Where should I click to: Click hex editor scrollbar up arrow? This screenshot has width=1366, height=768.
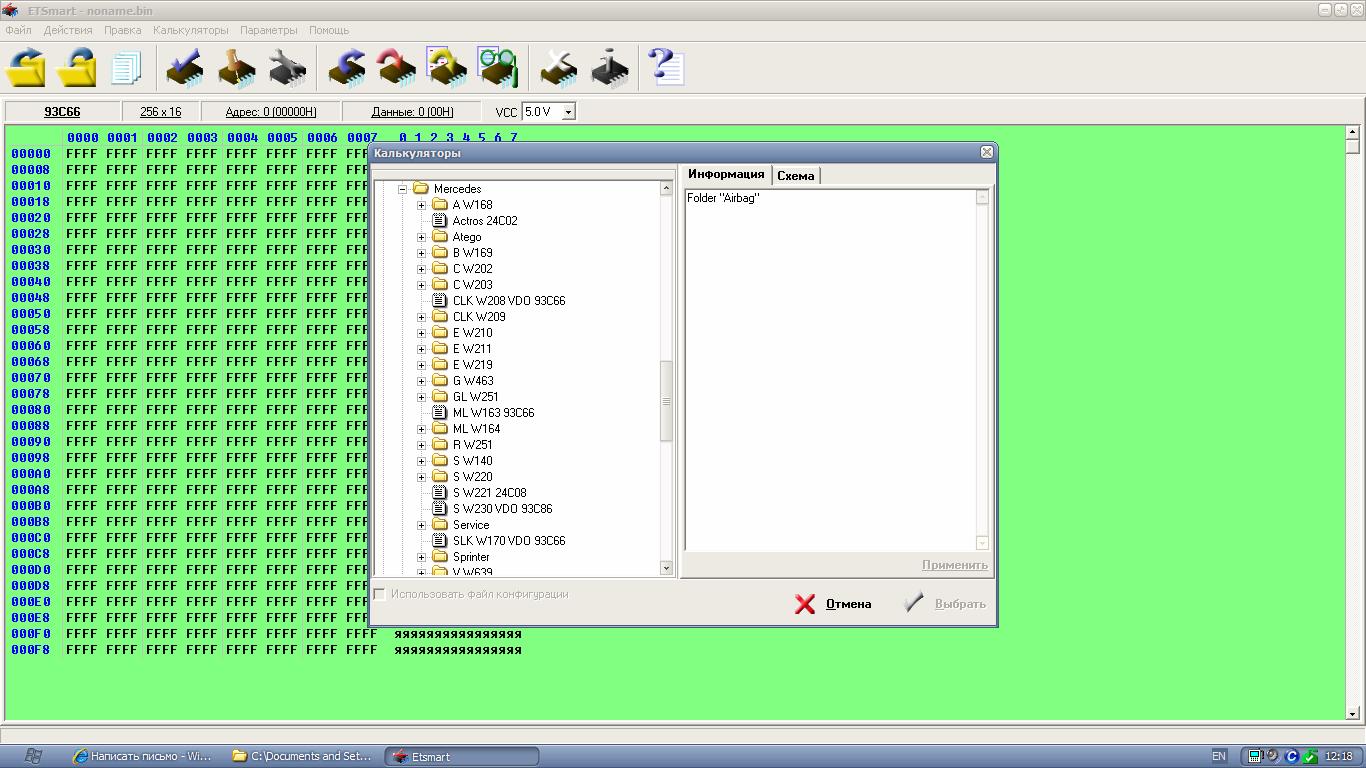tap(1353, 132)
